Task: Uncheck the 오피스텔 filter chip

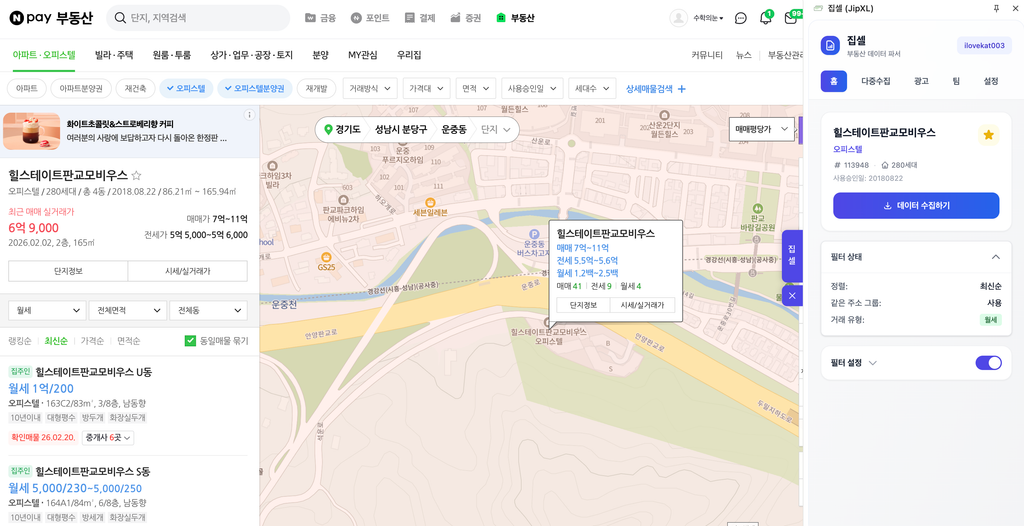Action: click(x=186, y=88)
